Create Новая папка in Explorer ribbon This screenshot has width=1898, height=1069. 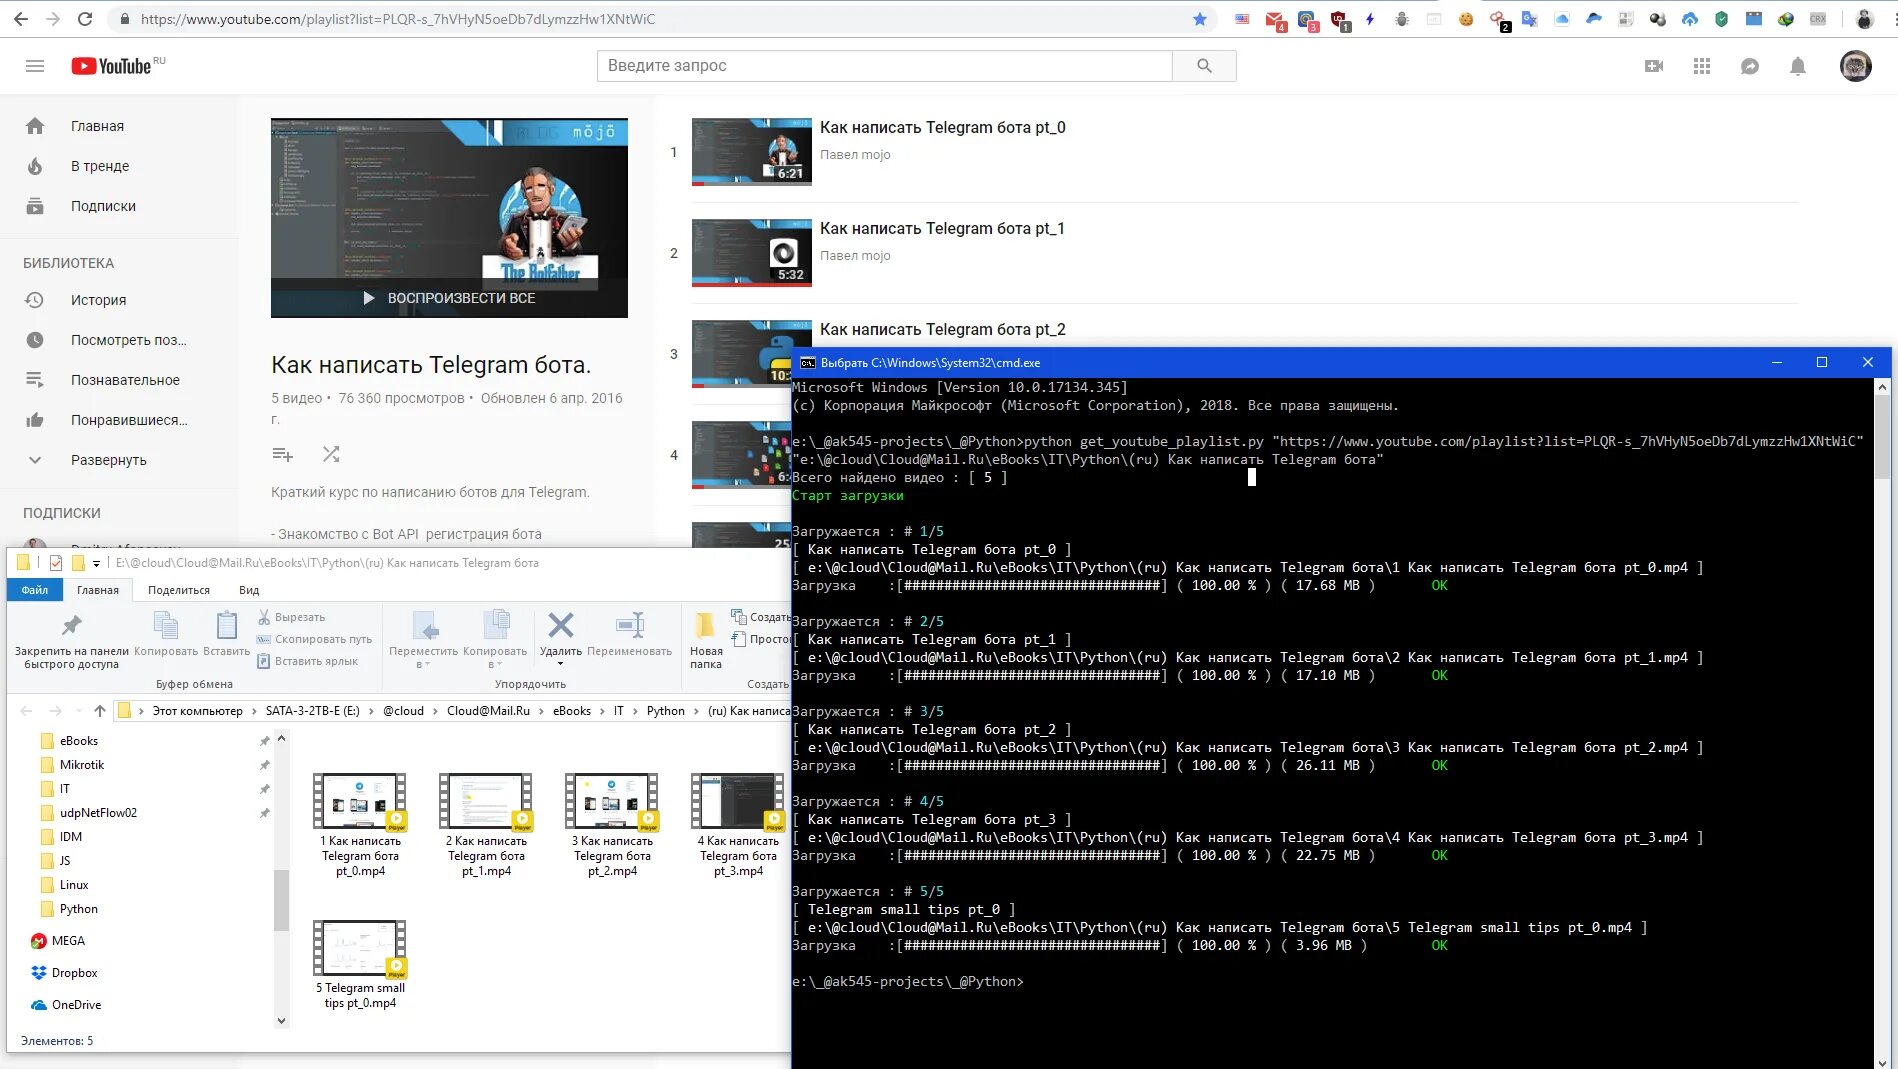click(706, 640)
